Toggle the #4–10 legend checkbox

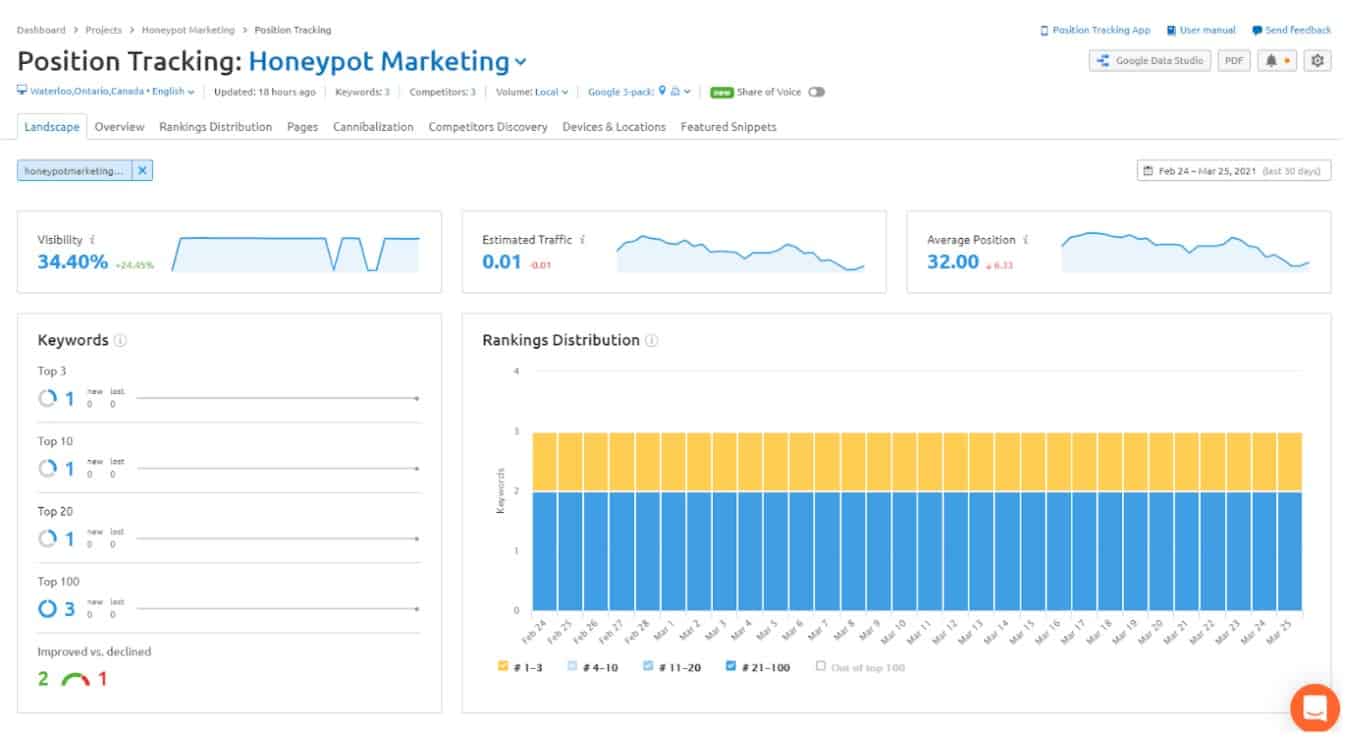coord(574,666)
